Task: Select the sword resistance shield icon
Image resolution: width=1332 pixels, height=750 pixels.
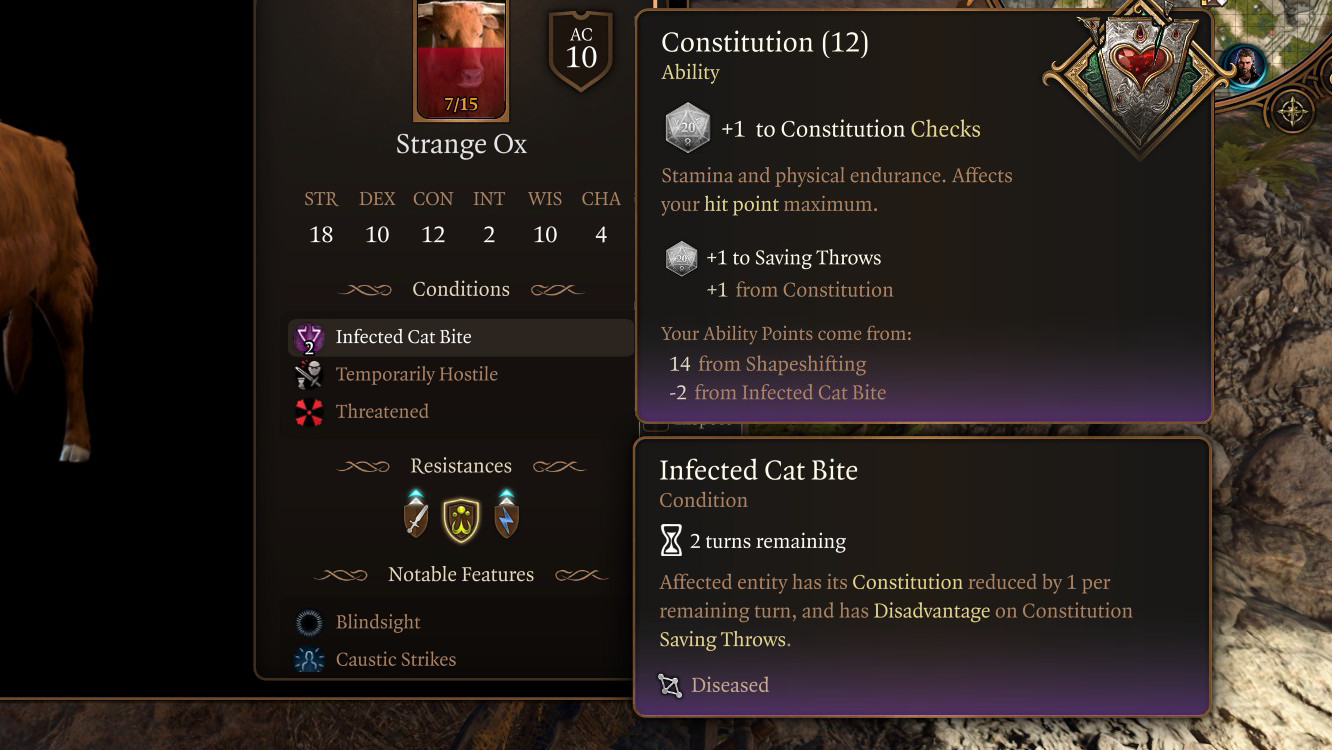Action: click(416, 518)
